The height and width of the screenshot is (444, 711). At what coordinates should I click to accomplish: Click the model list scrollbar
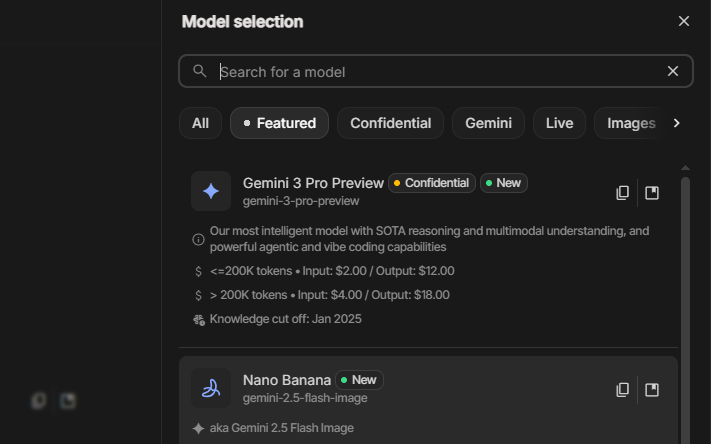pos(685,300)
